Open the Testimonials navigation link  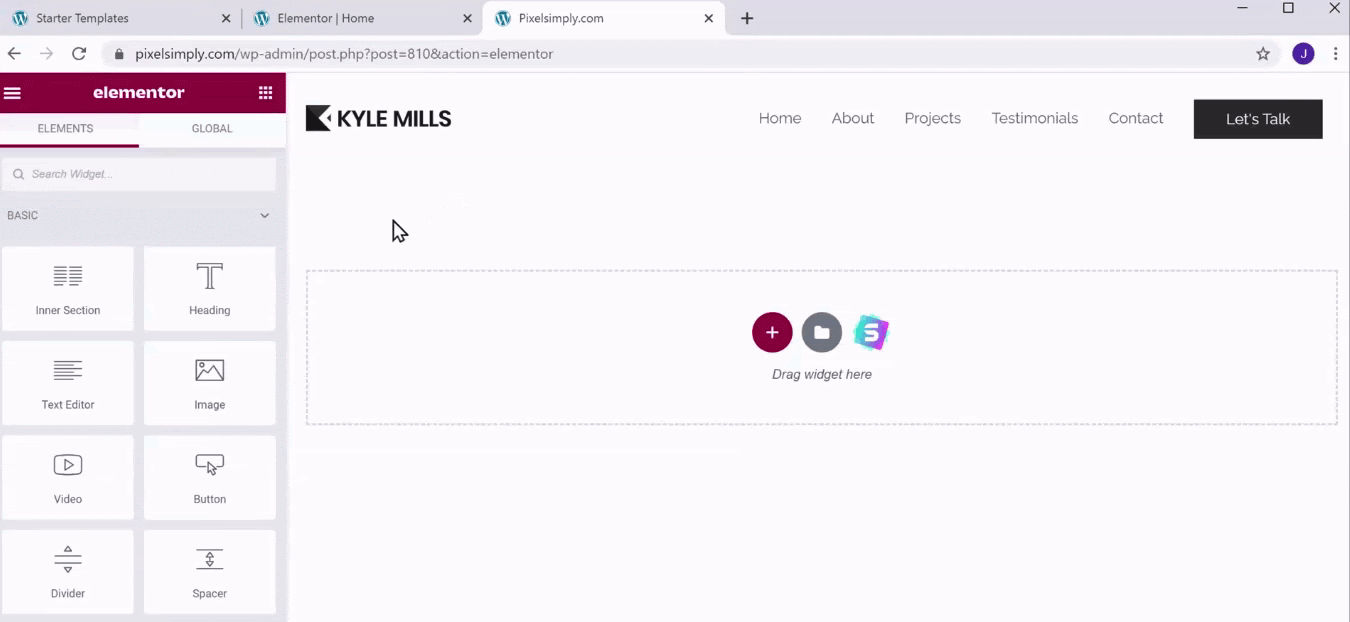[1034, 118]
